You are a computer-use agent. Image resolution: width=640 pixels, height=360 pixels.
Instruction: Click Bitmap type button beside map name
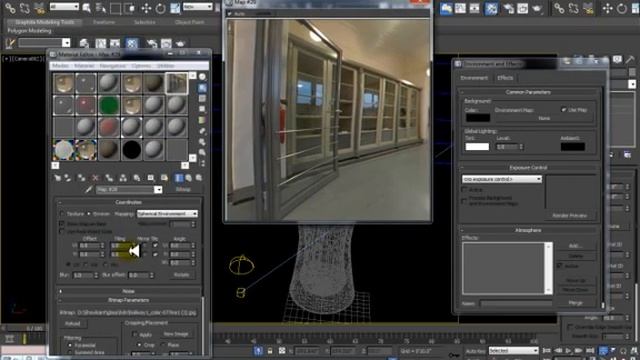[x=183, y=189]
